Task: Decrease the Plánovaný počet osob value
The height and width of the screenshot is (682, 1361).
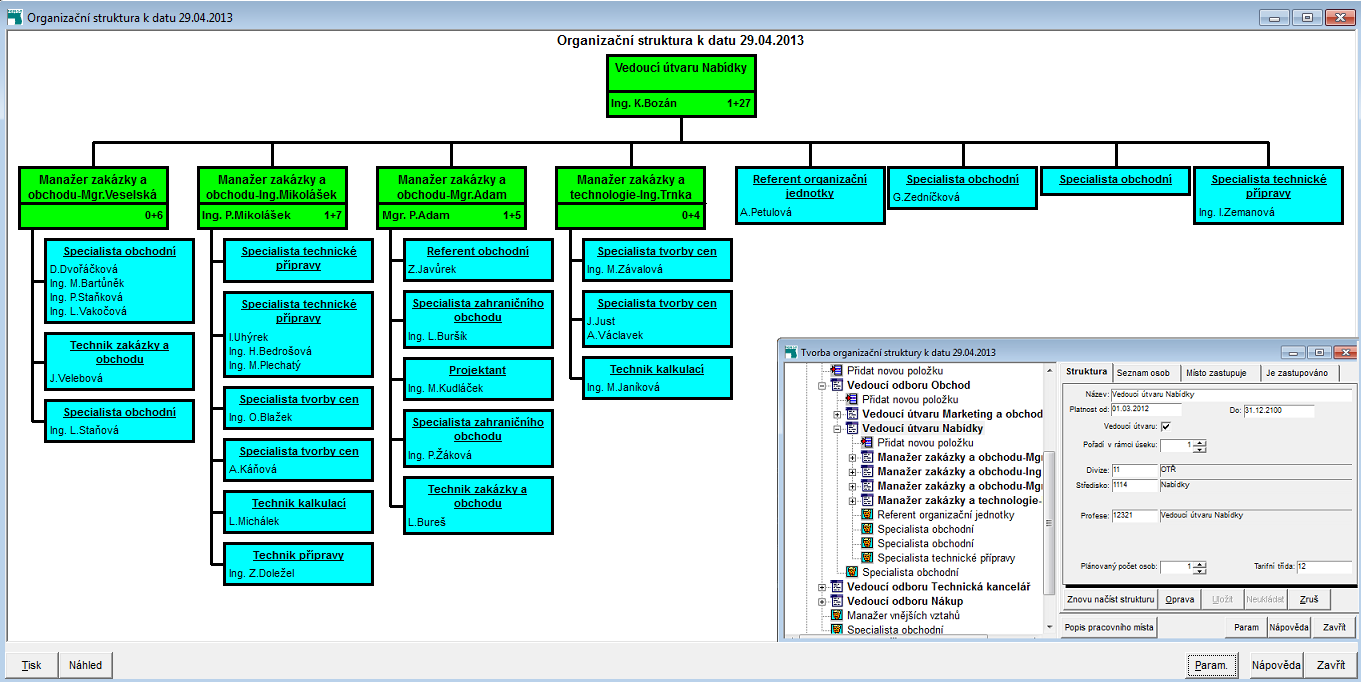Action: [x=1200, y=570]
